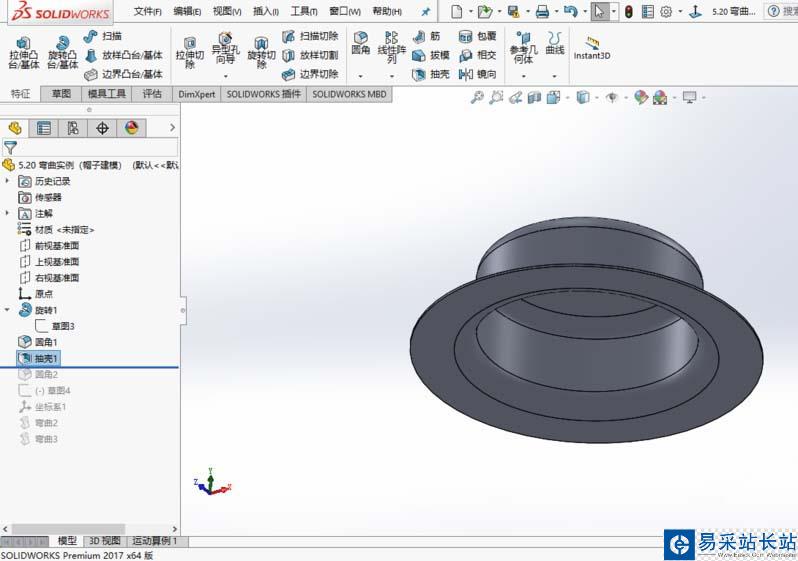Open the DisplayManager appearance tab icon
Image resolution: width=798 pixels, height=561 pixels.
click(131, 128)
